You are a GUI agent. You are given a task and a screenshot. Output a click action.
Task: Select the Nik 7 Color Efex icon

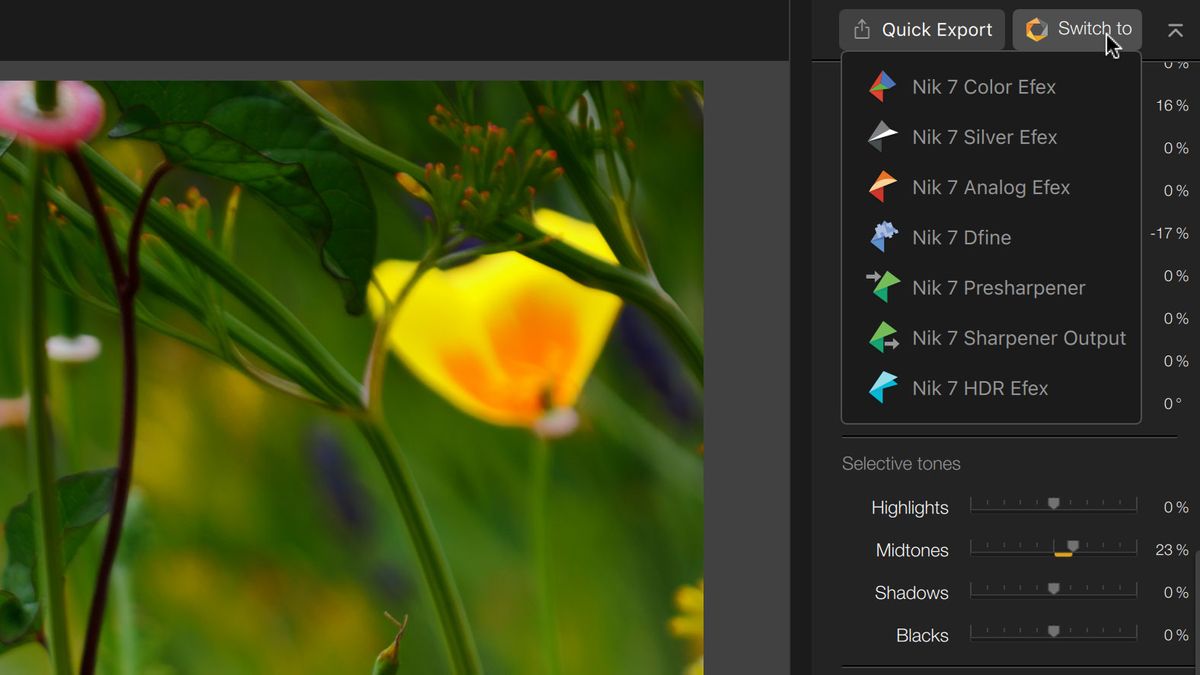[883, 86]
